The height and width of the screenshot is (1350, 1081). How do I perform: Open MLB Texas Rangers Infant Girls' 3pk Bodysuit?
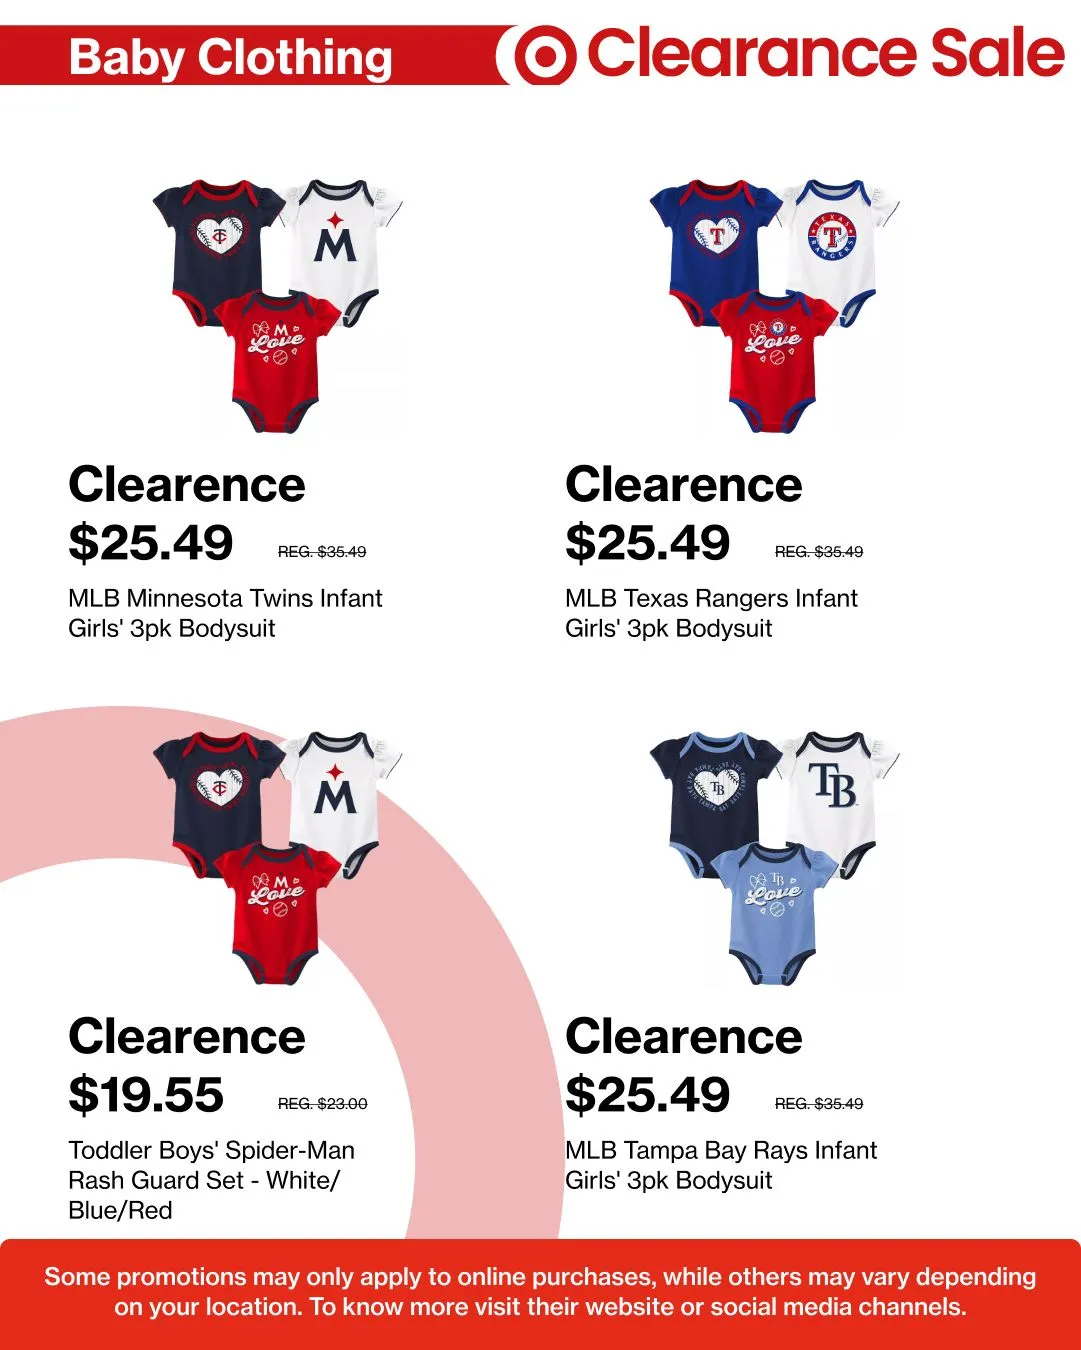(711, 613)
